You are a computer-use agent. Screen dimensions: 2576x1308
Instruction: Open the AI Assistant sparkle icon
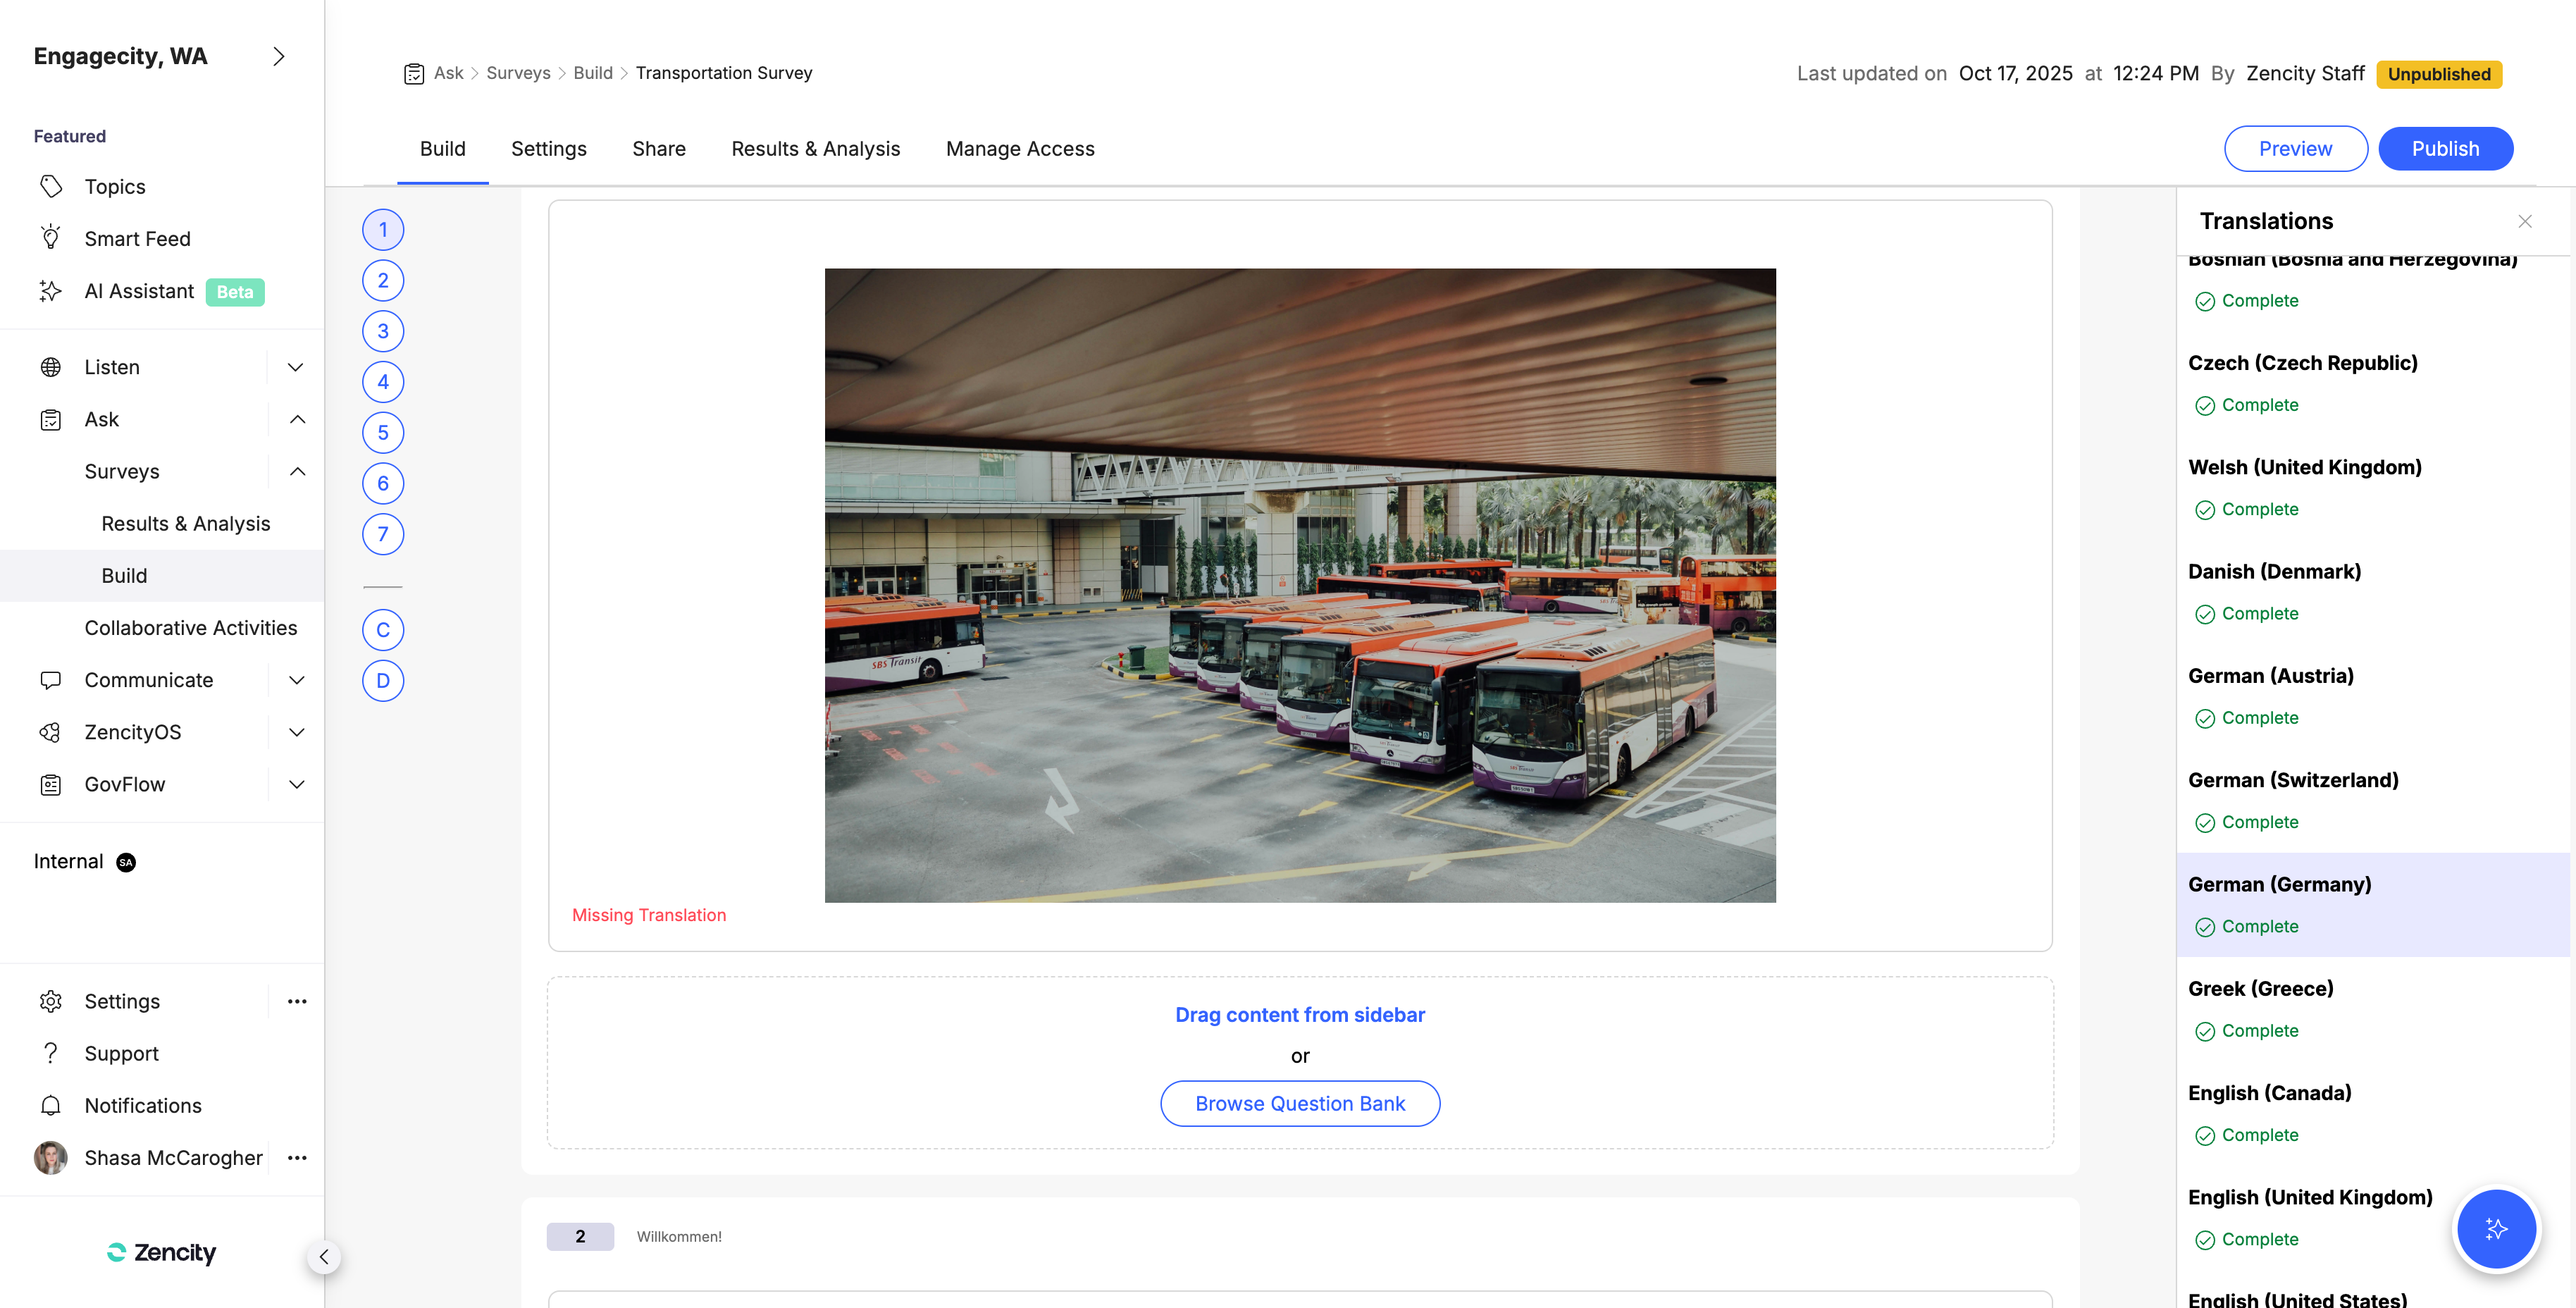click(51, 291)
